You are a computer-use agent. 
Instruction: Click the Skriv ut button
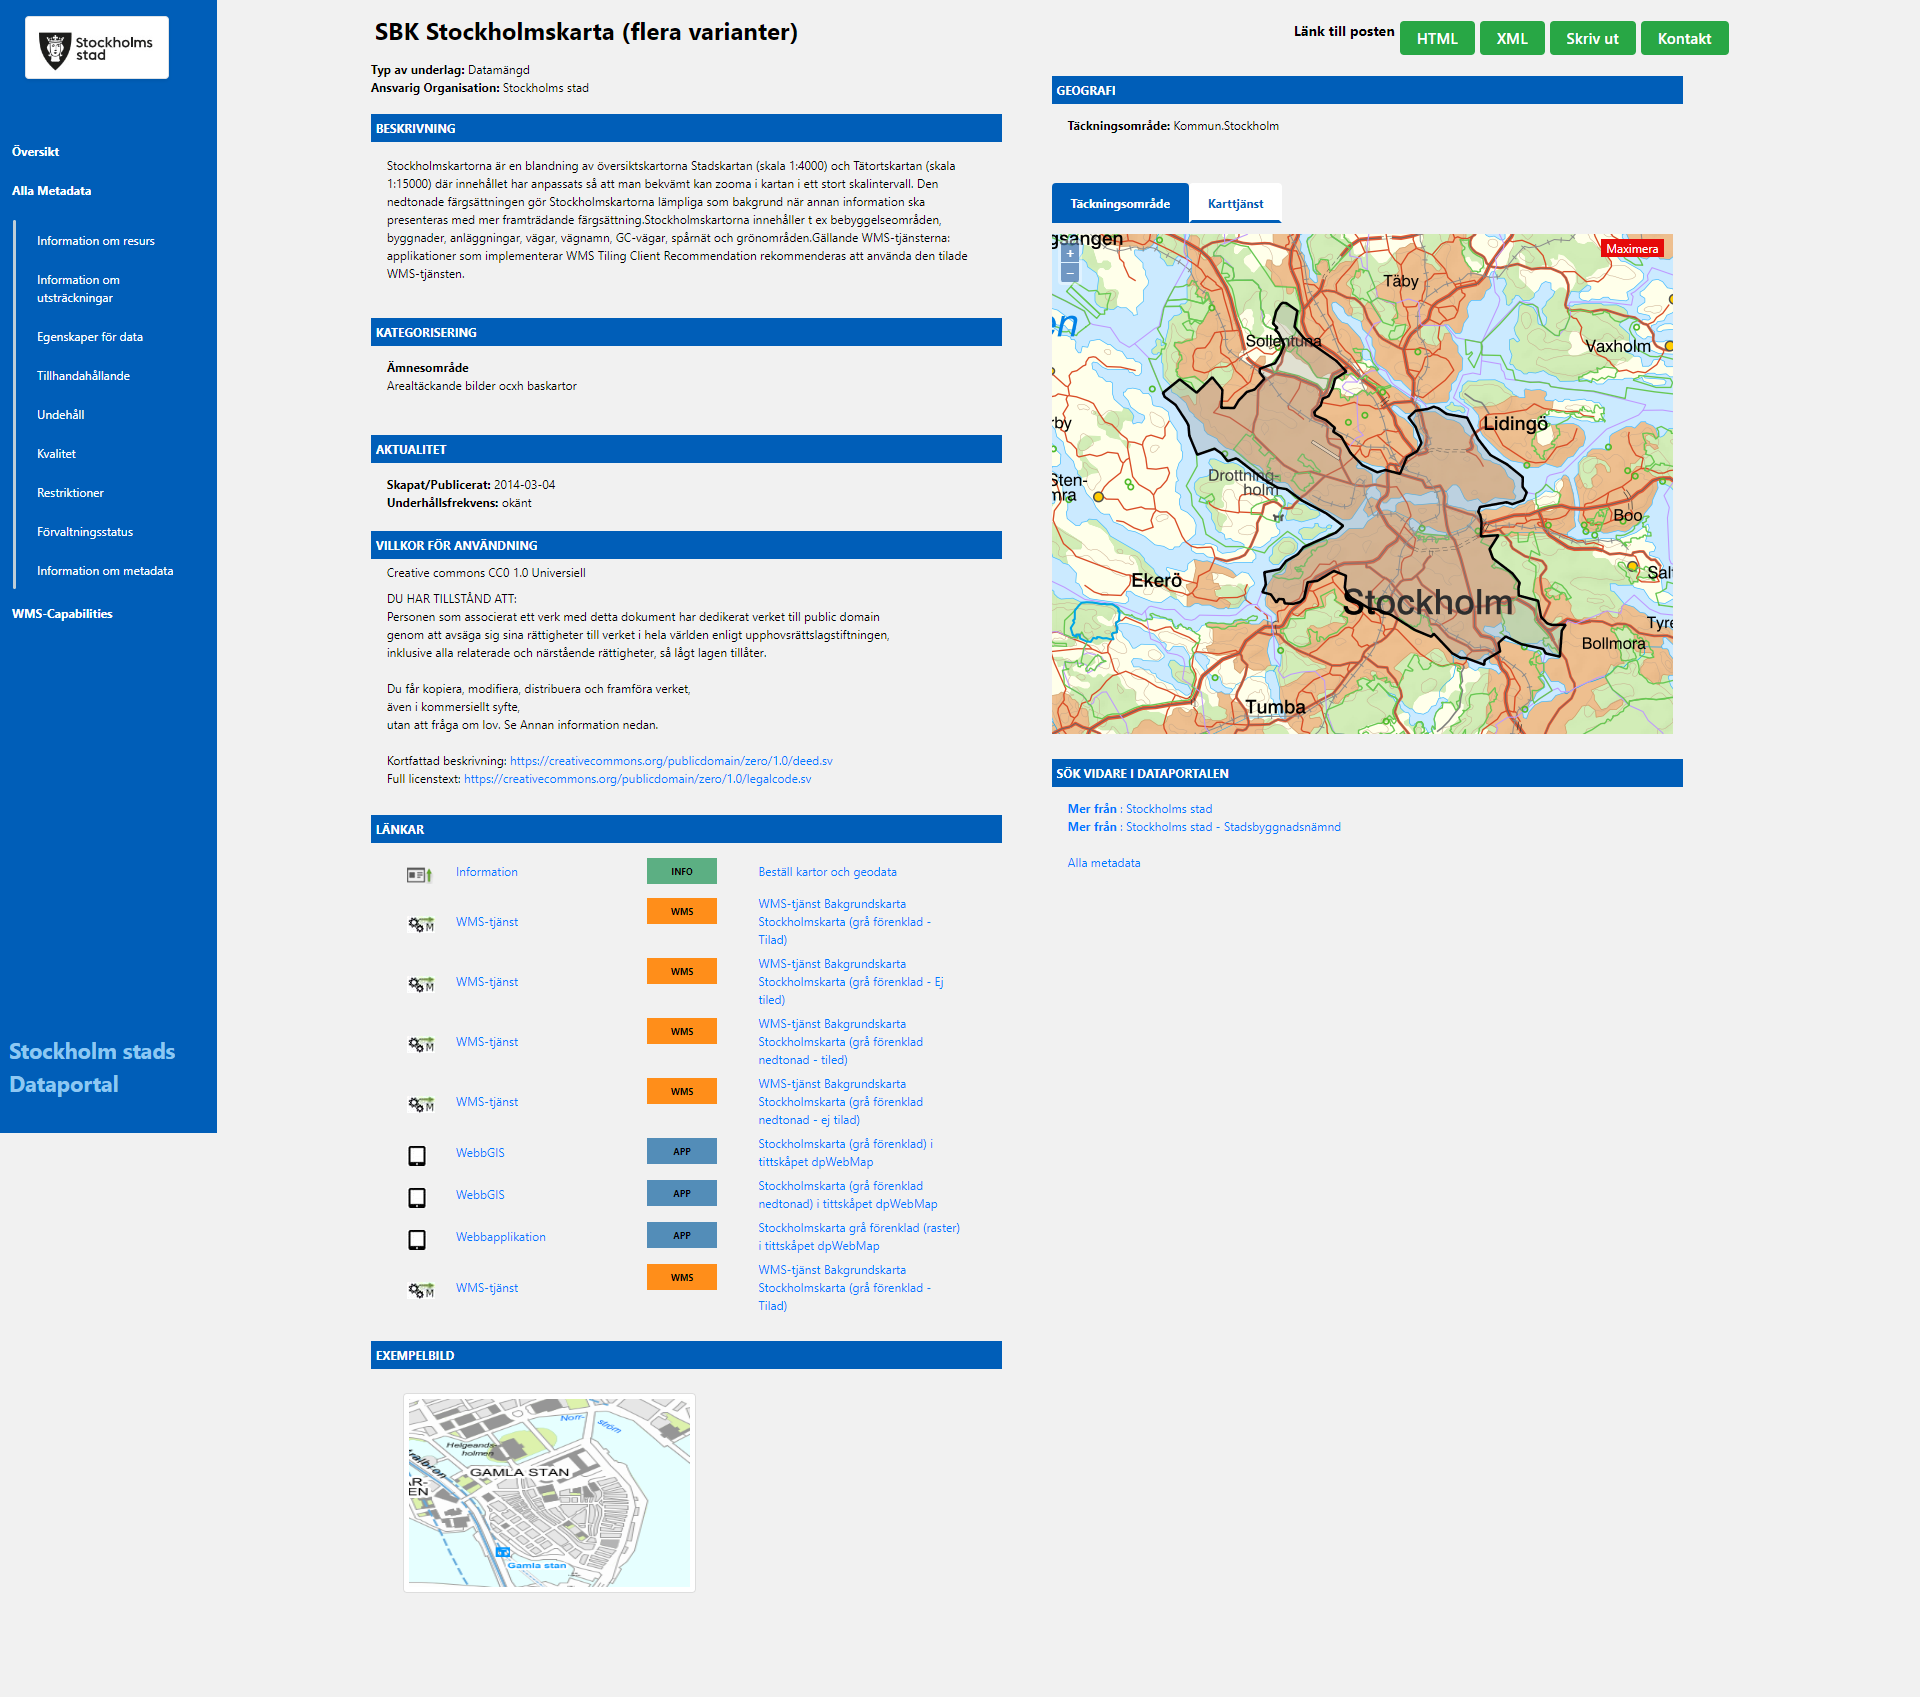[1592, 38]
